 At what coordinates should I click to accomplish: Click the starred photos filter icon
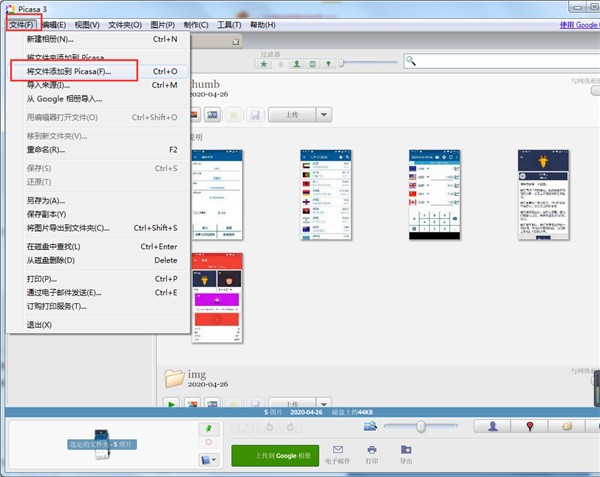click(264, 63)
